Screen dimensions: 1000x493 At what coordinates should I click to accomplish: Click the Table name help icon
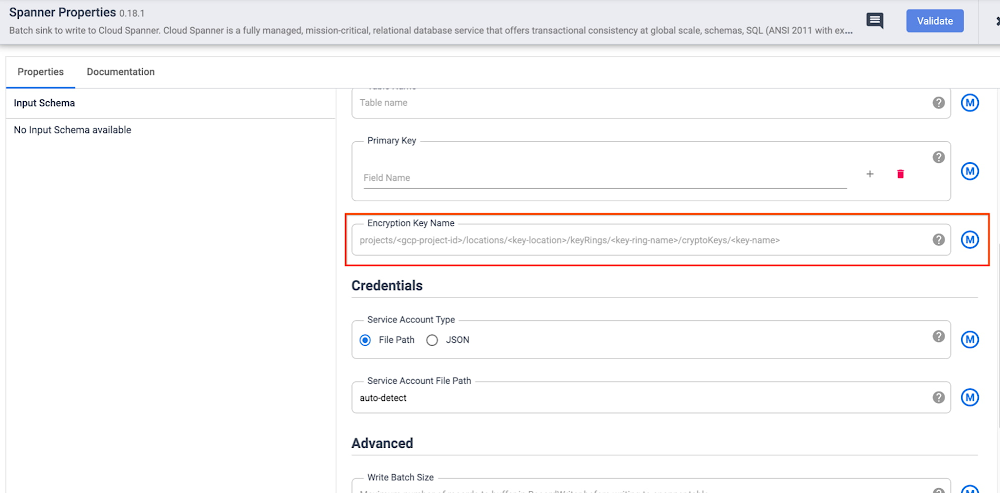pos(938,103)
